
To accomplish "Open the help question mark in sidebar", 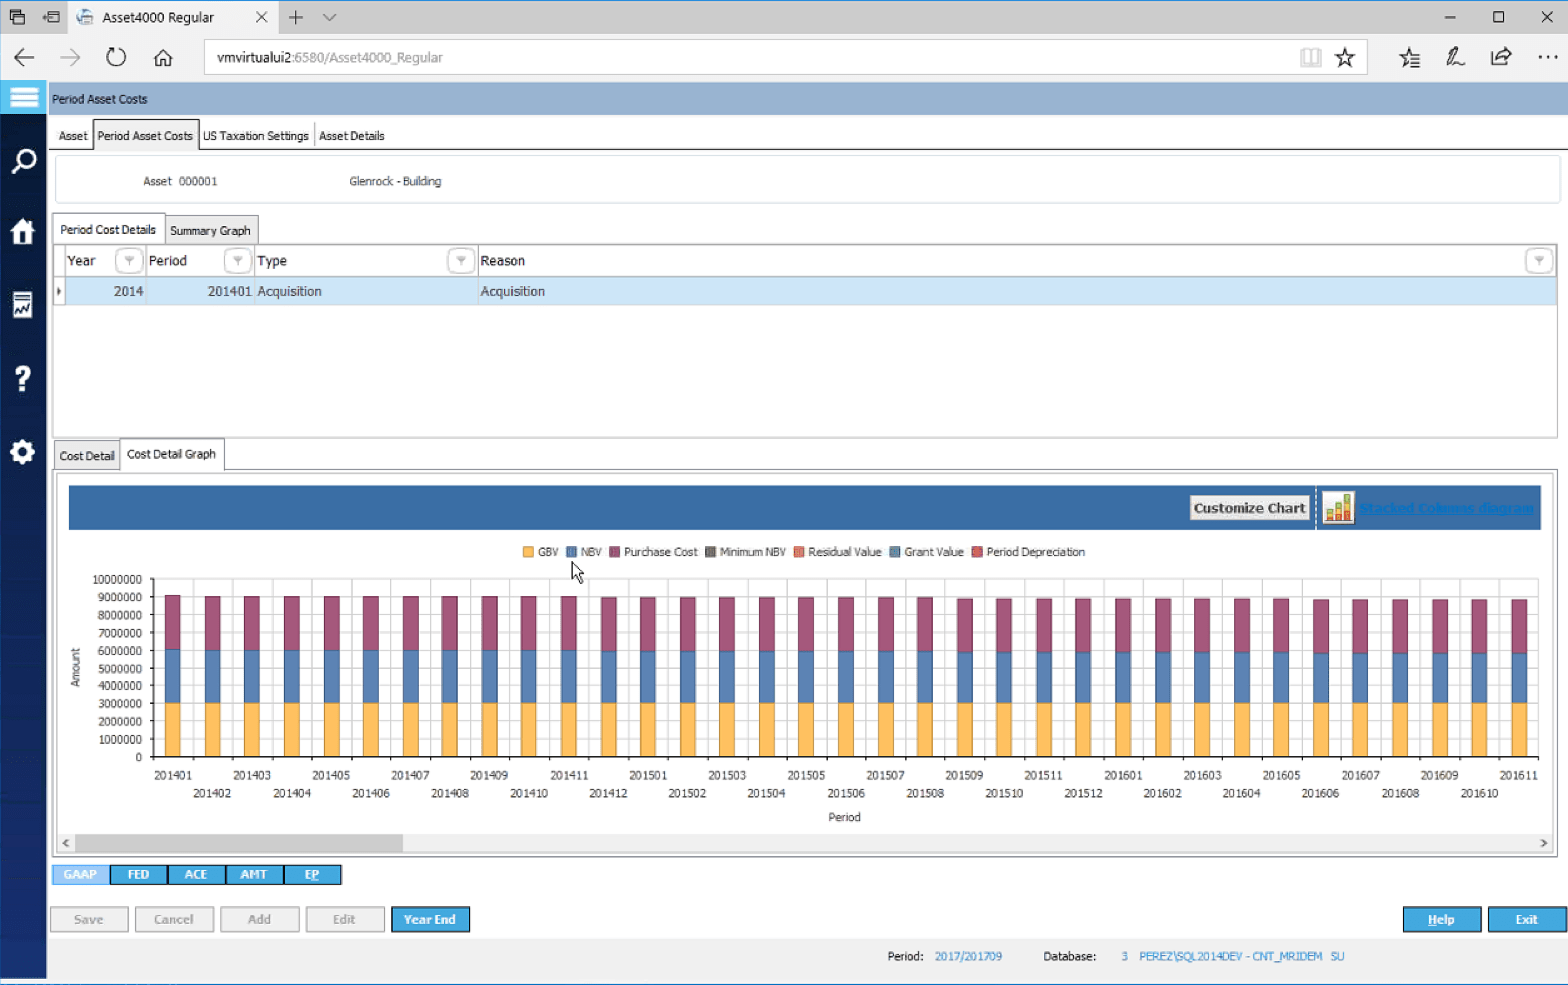I will click(23, 378).
